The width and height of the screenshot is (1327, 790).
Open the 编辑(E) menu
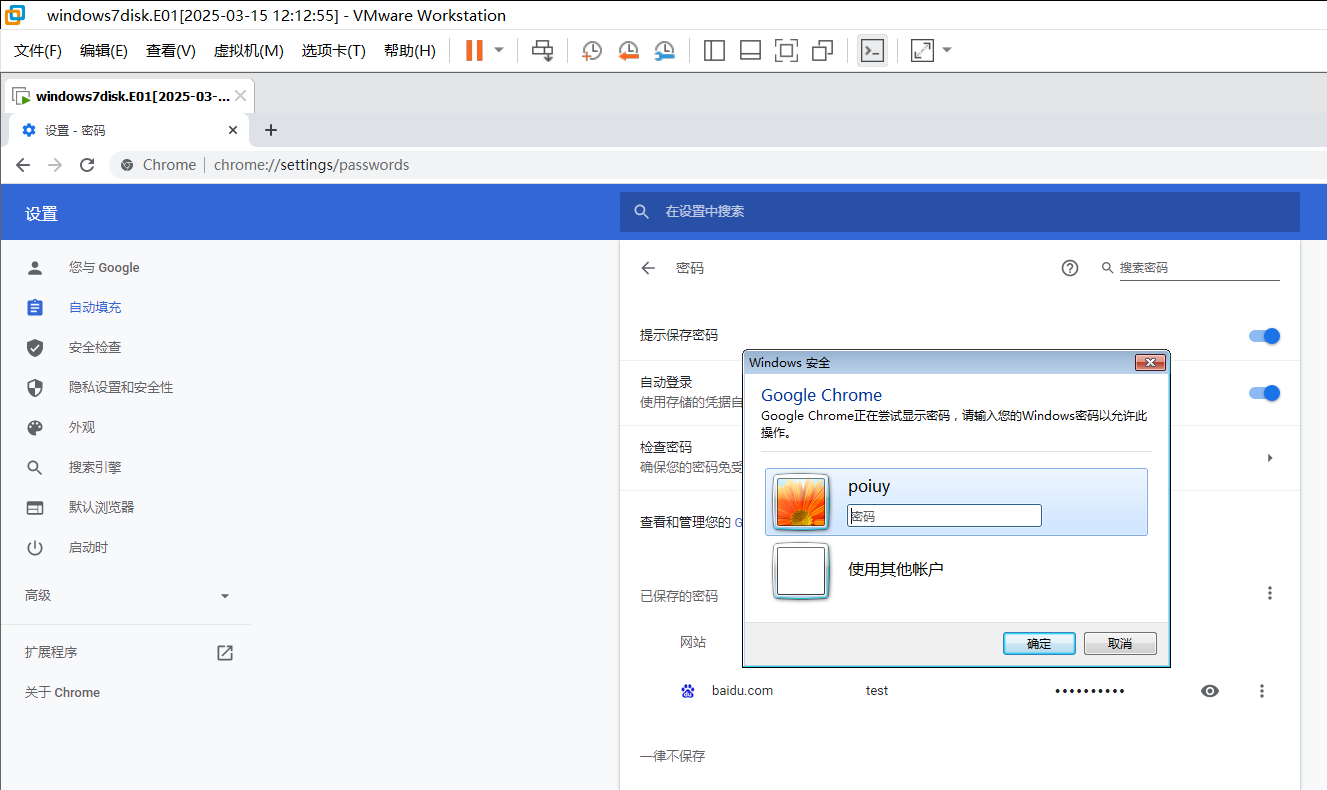pyautogui.click(x=104, y=50)
